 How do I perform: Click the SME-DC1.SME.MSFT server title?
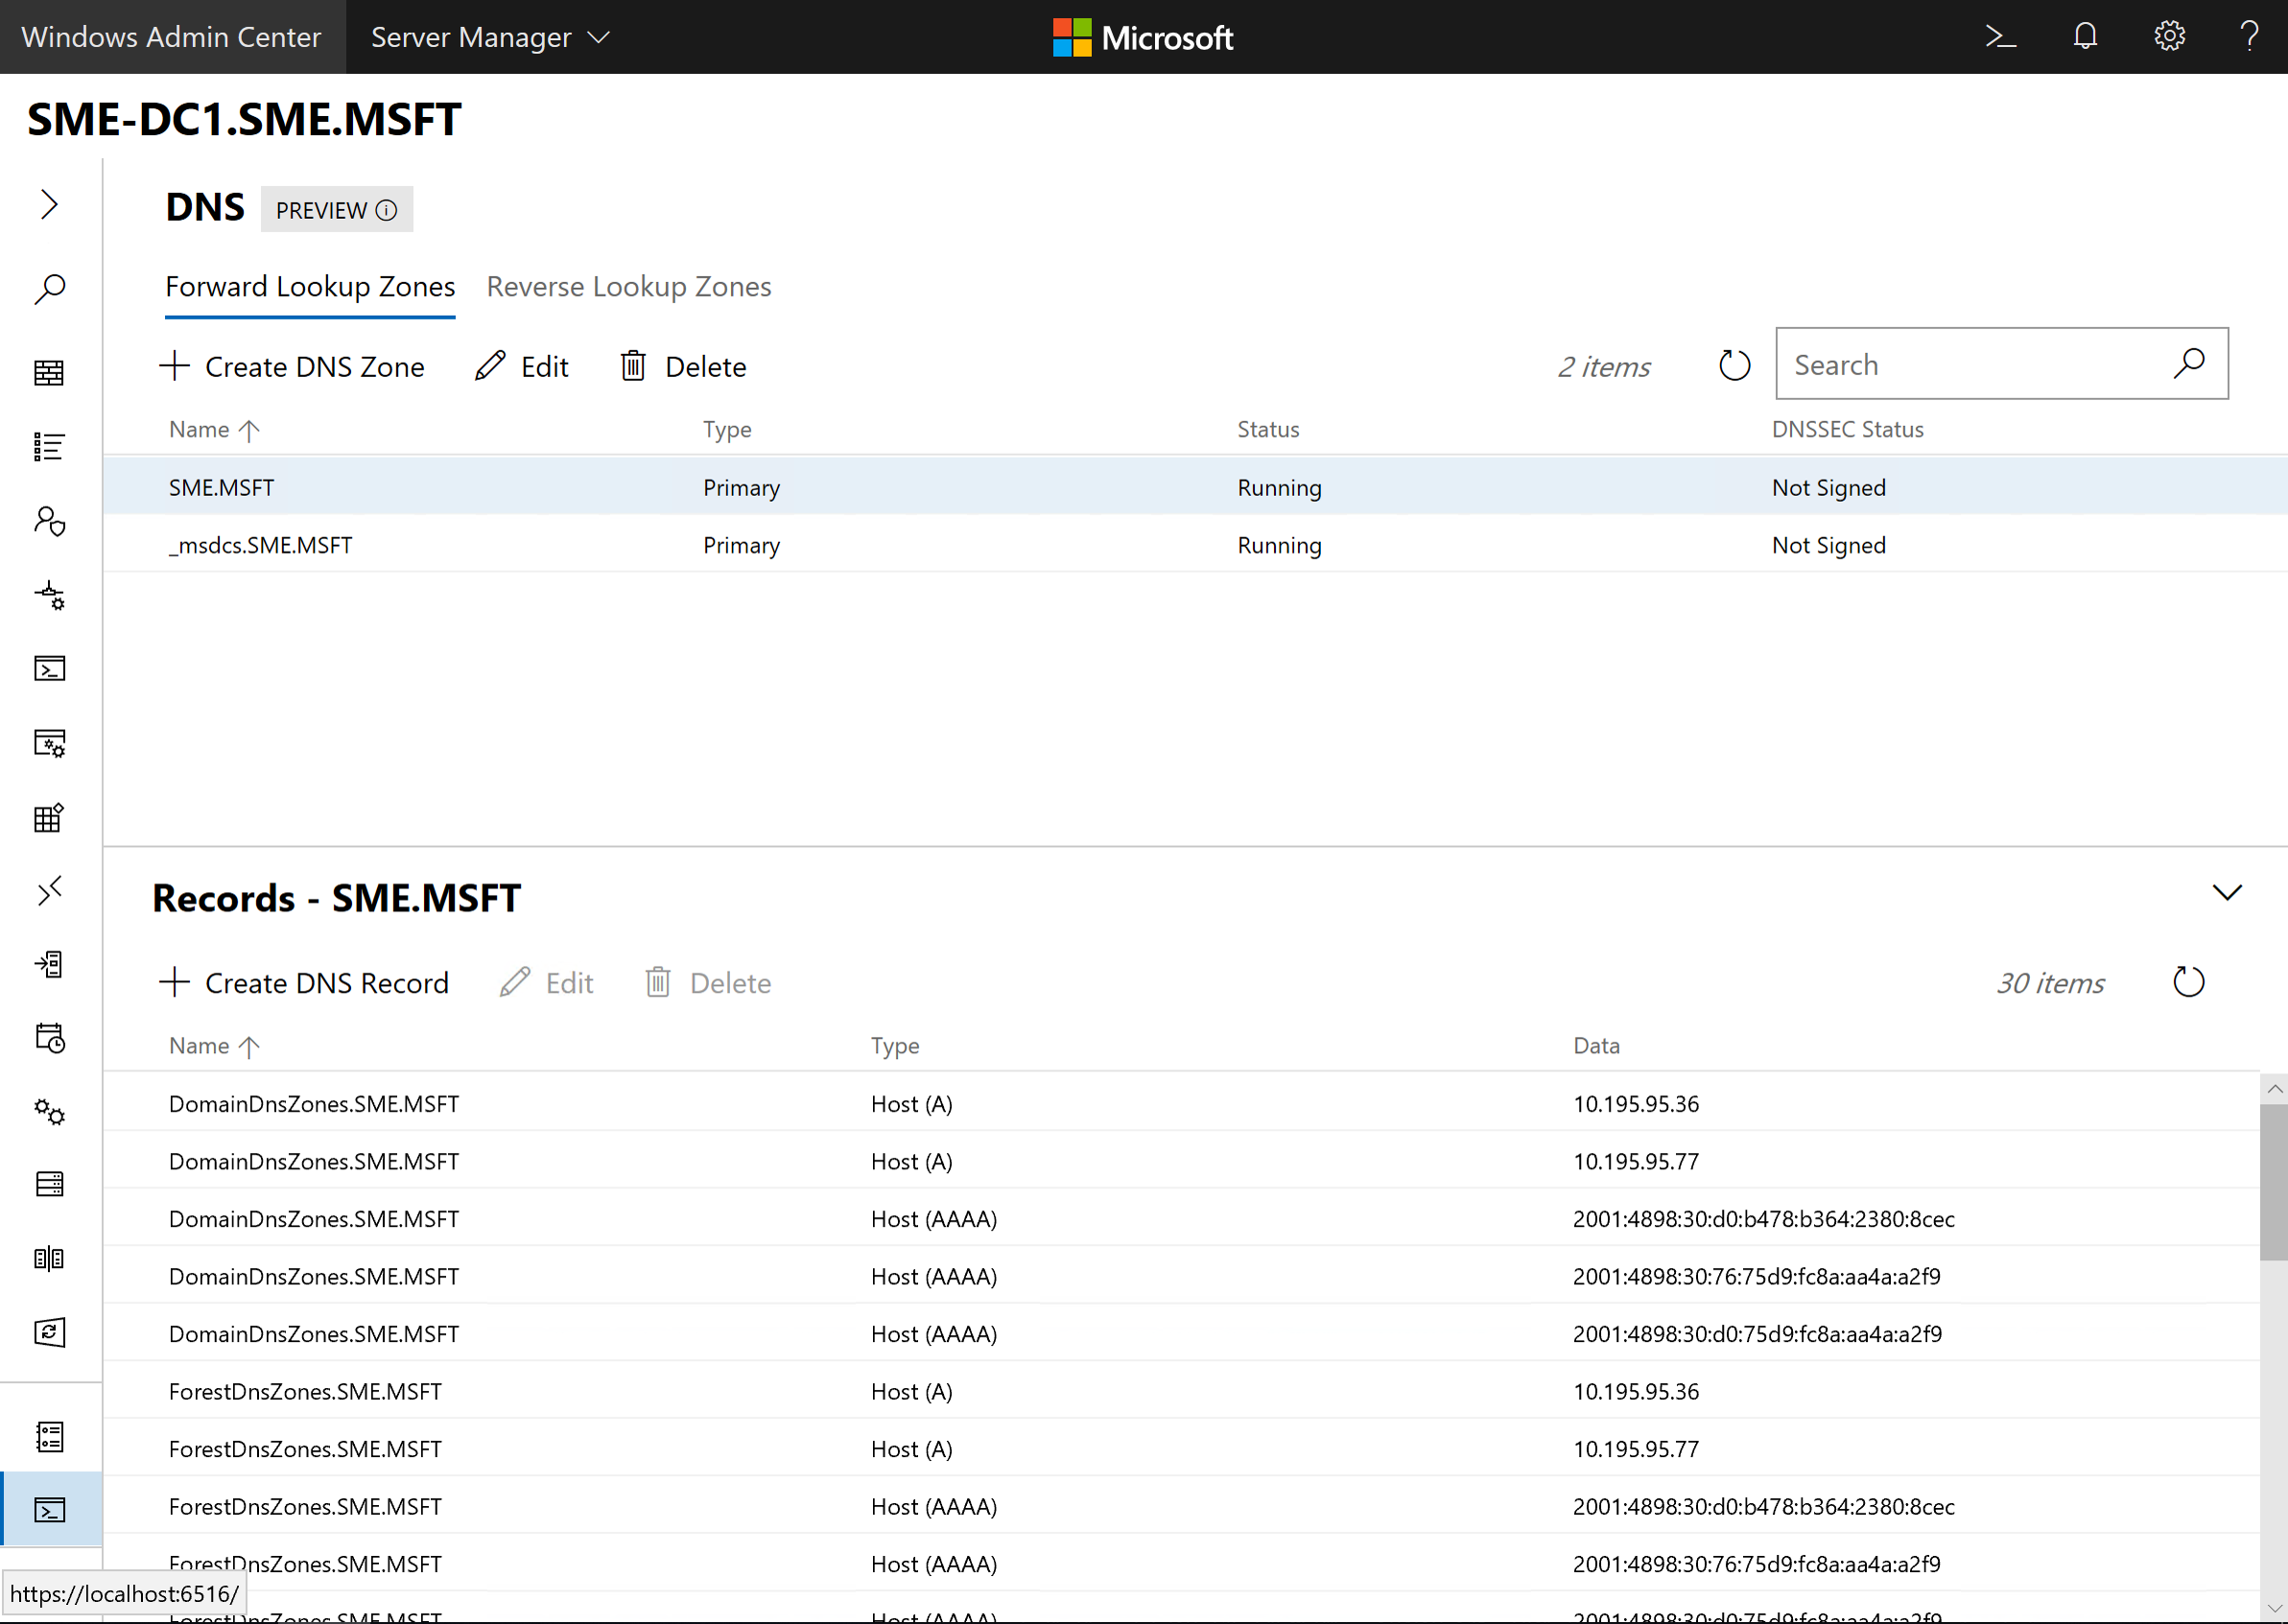pos(244,119)
